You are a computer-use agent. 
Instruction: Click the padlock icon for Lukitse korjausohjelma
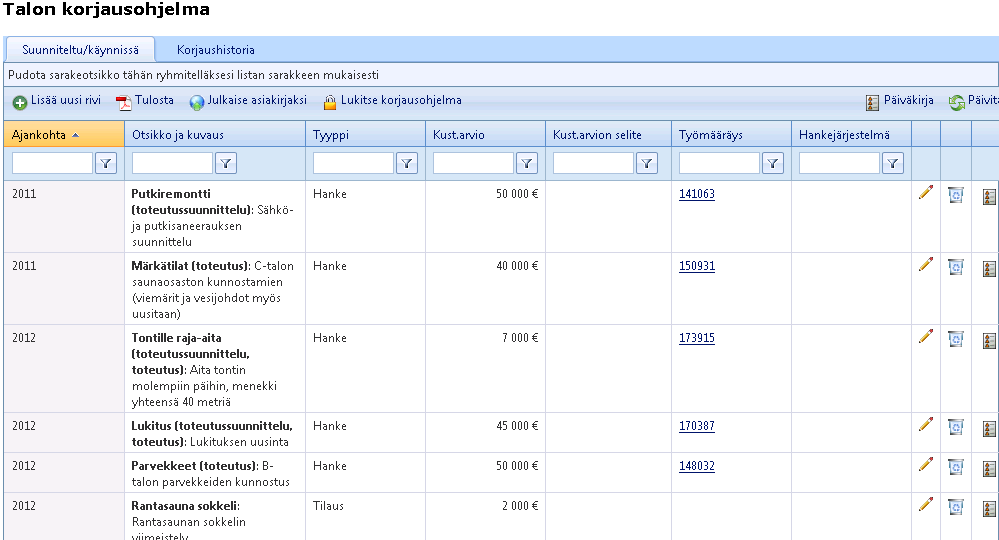pos(329,102)
